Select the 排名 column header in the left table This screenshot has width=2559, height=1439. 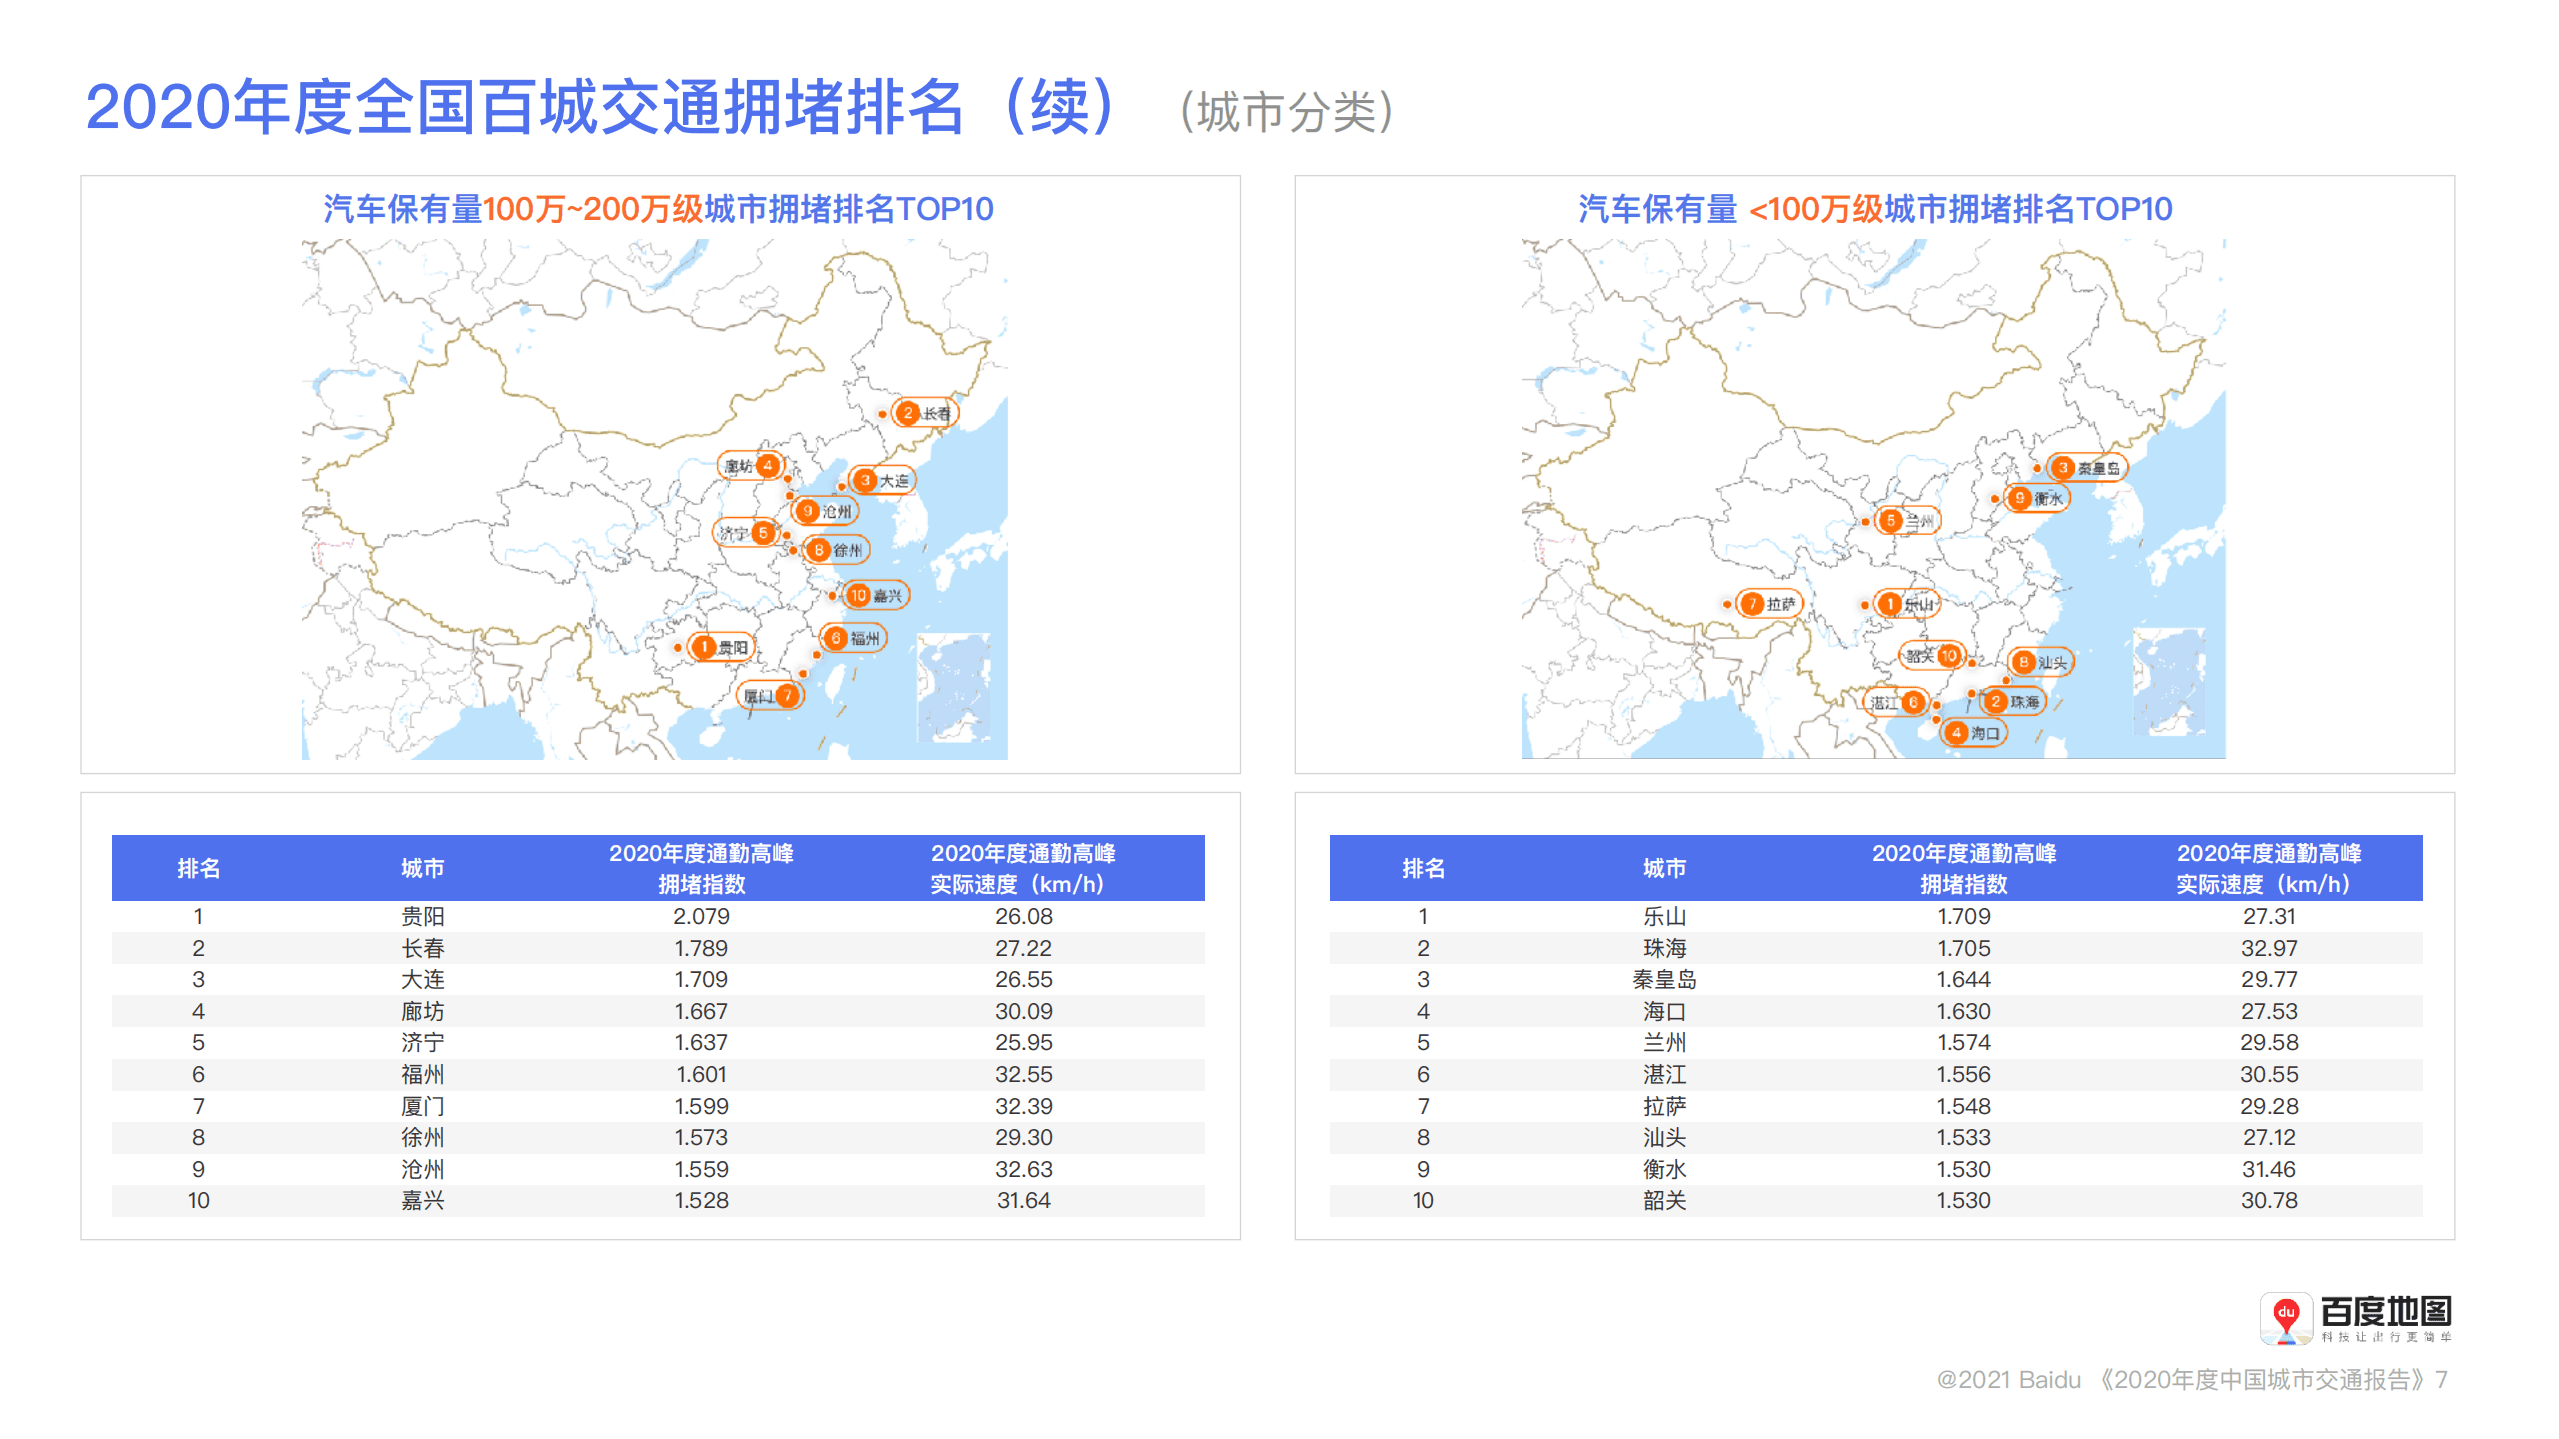198,868
